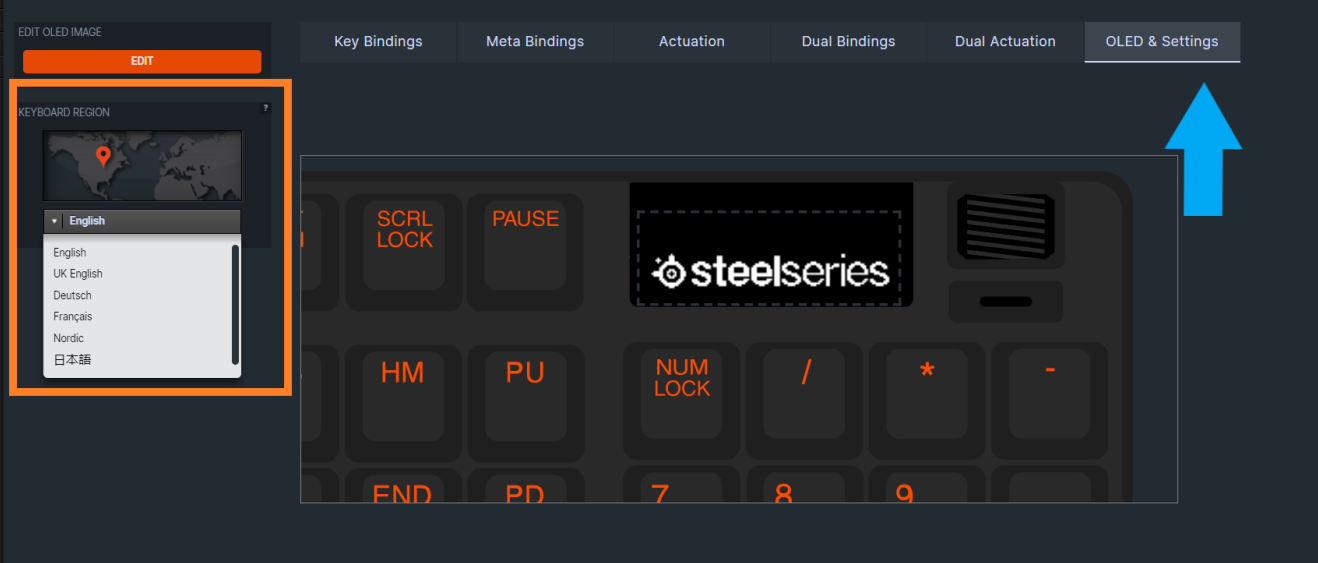The height and width of the screenshot is (563, 1318).
Task: Select UK English from the region list
Action: [x=78, y=274]
